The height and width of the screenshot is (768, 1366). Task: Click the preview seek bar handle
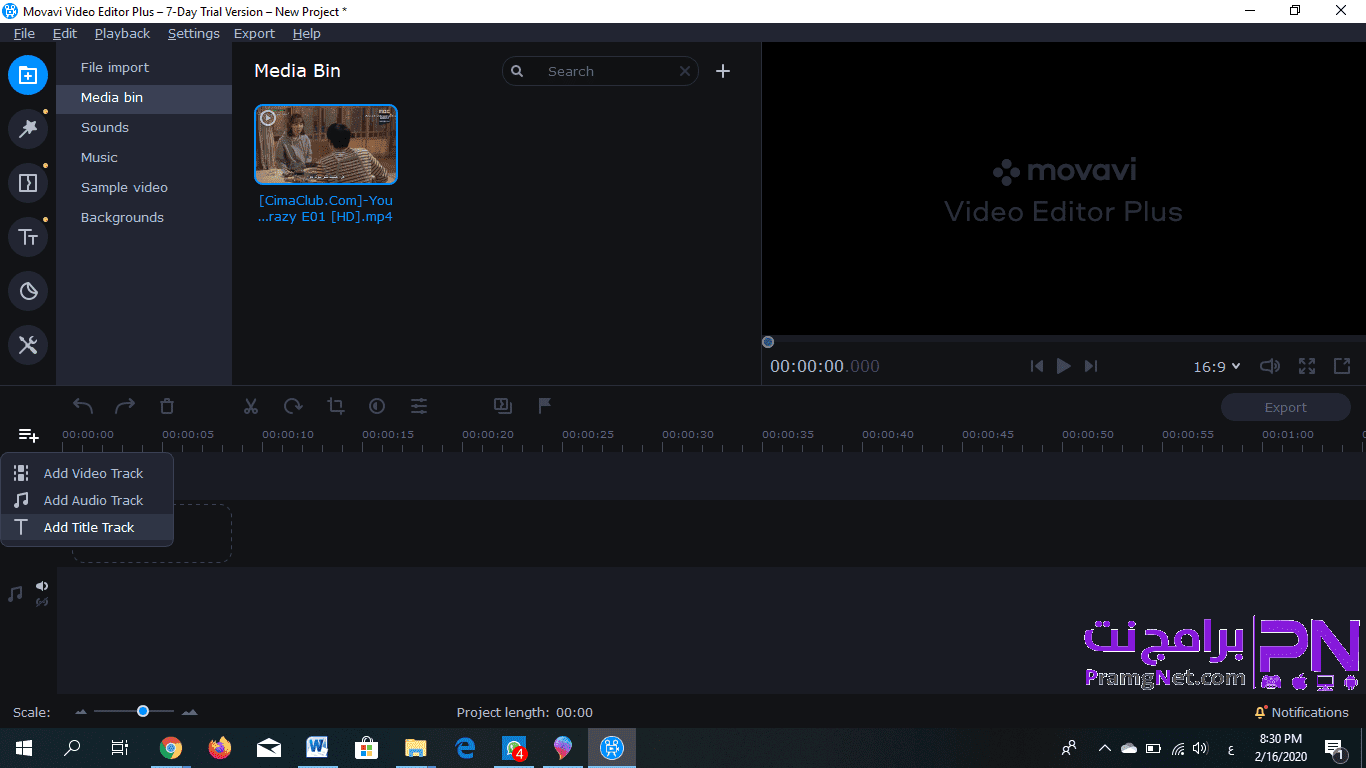point(768,342)
